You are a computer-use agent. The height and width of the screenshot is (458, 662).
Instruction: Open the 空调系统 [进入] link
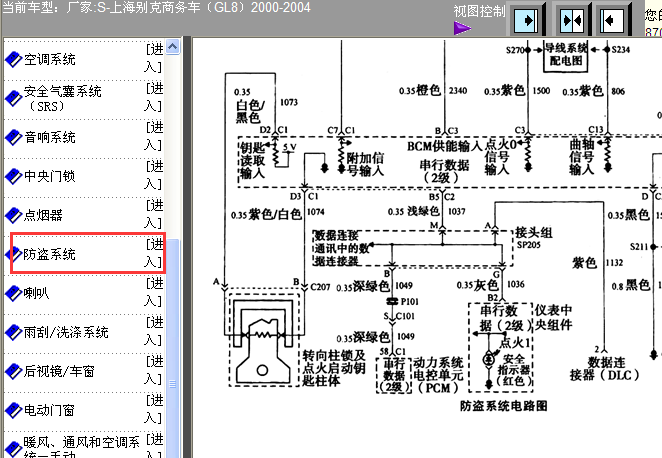(154, 58)
